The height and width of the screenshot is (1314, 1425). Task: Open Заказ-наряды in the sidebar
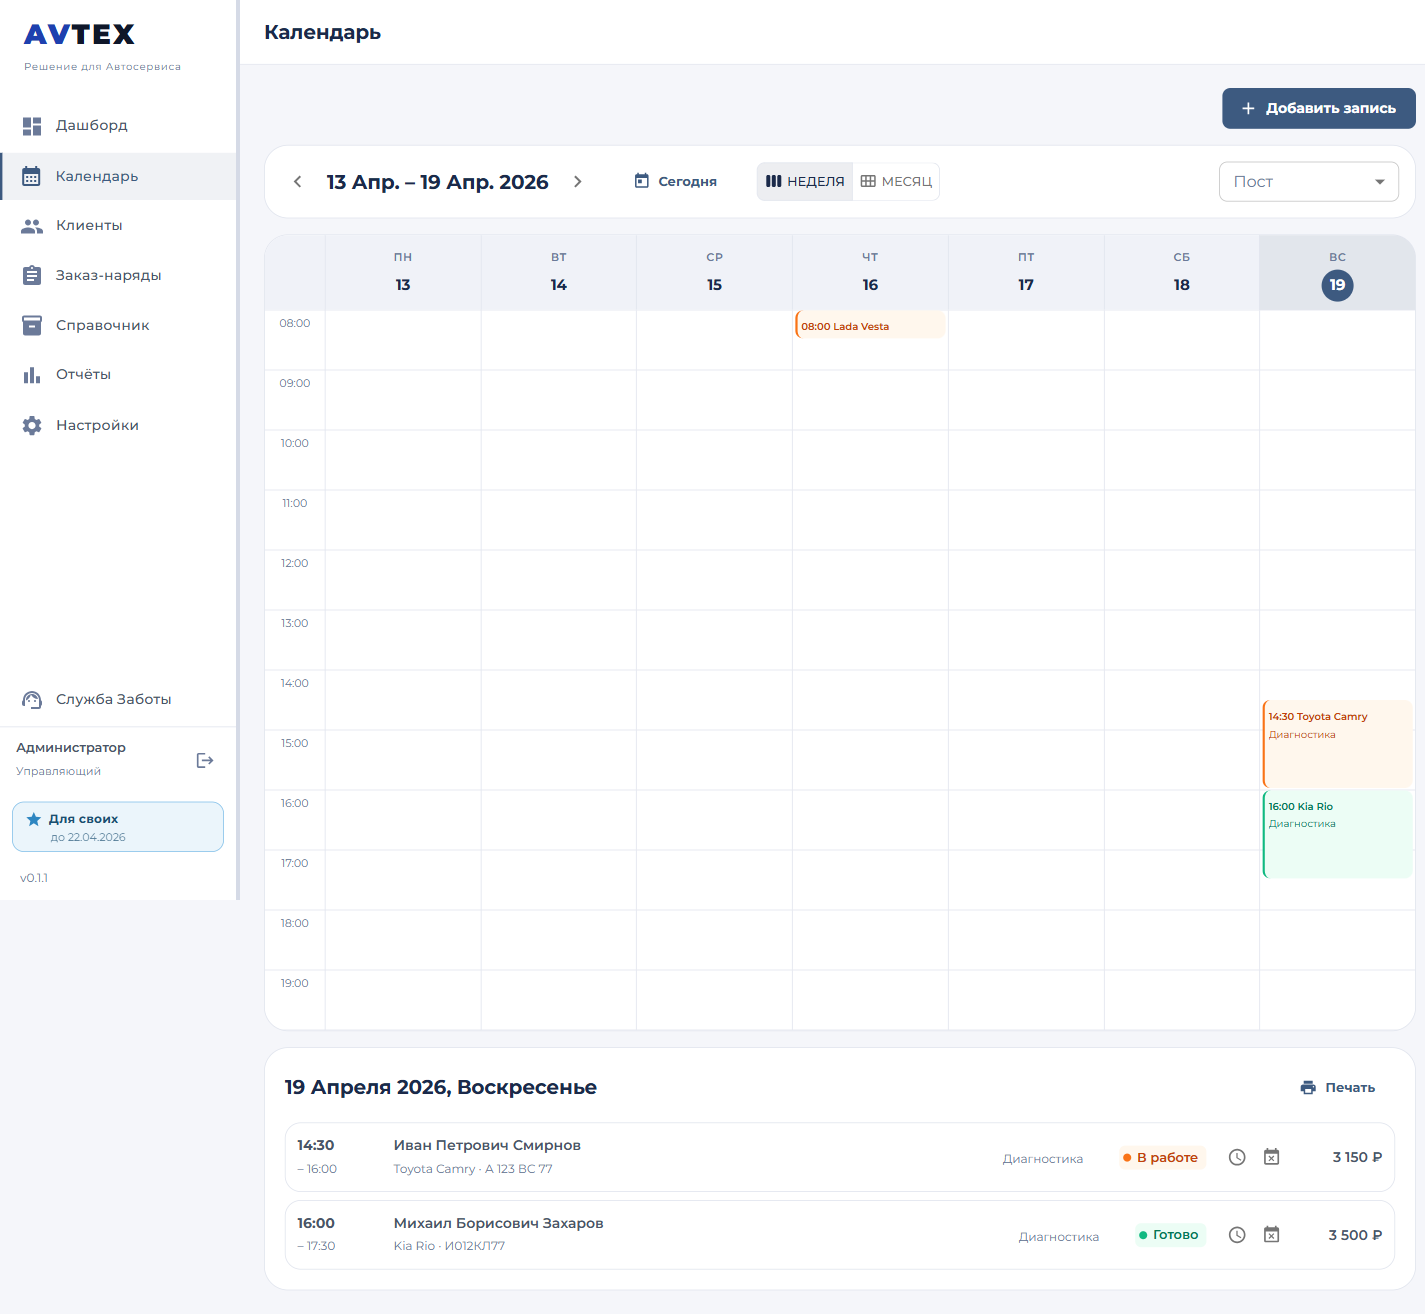click(x=108, y=275)
